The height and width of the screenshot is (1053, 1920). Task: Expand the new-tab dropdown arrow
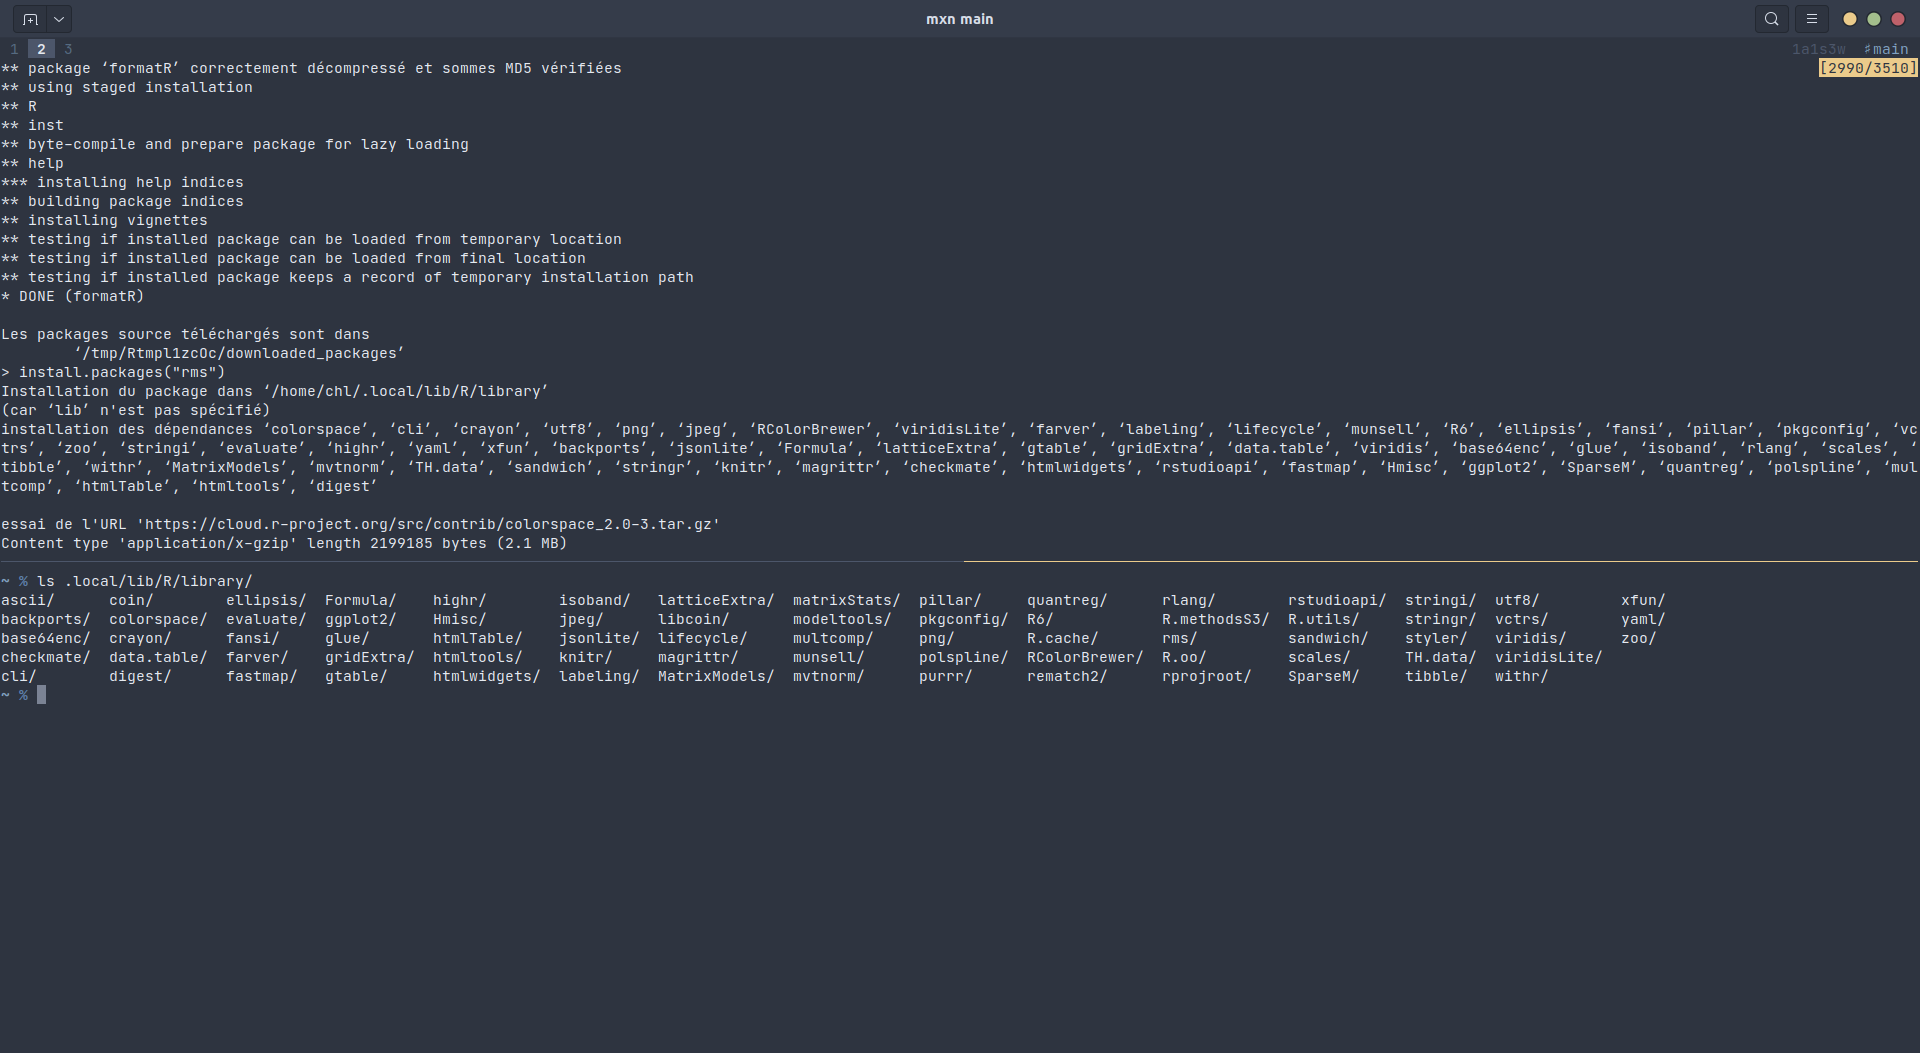[x=59, y=19]
